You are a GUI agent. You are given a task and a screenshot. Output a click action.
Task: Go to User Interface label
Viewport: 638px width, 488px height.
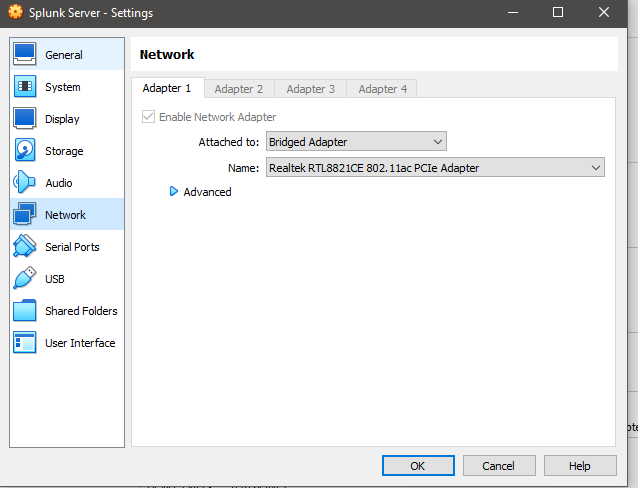(80, 343)
